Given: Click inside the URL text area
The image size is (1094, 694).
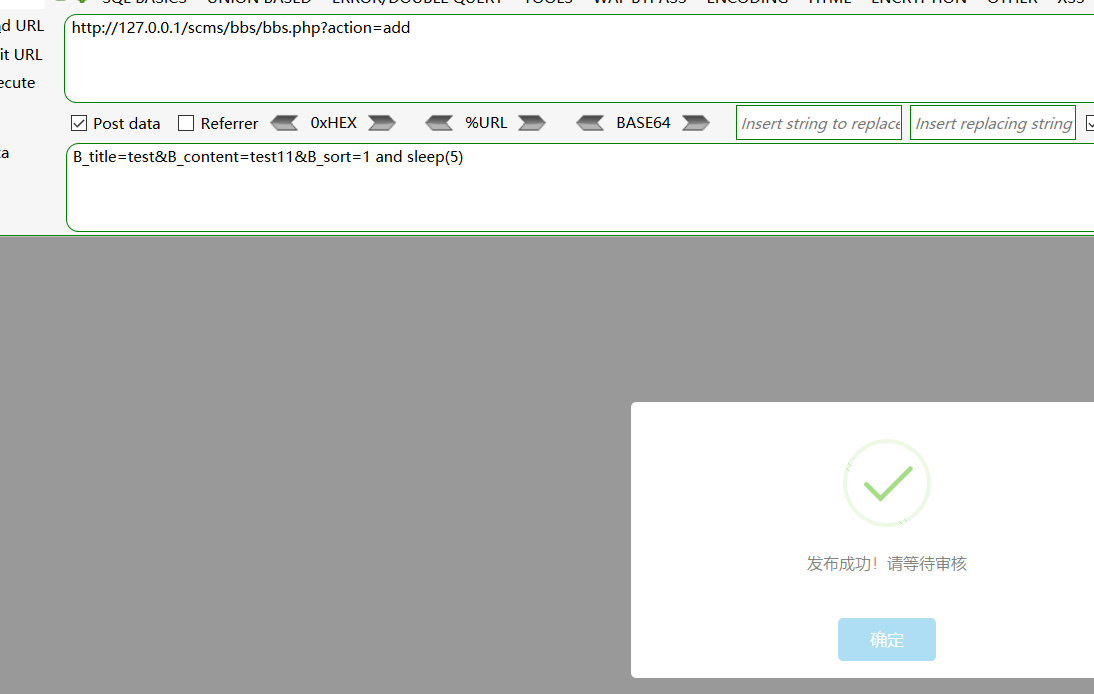Looking at the screenshot, I should [x=580, y=60].
